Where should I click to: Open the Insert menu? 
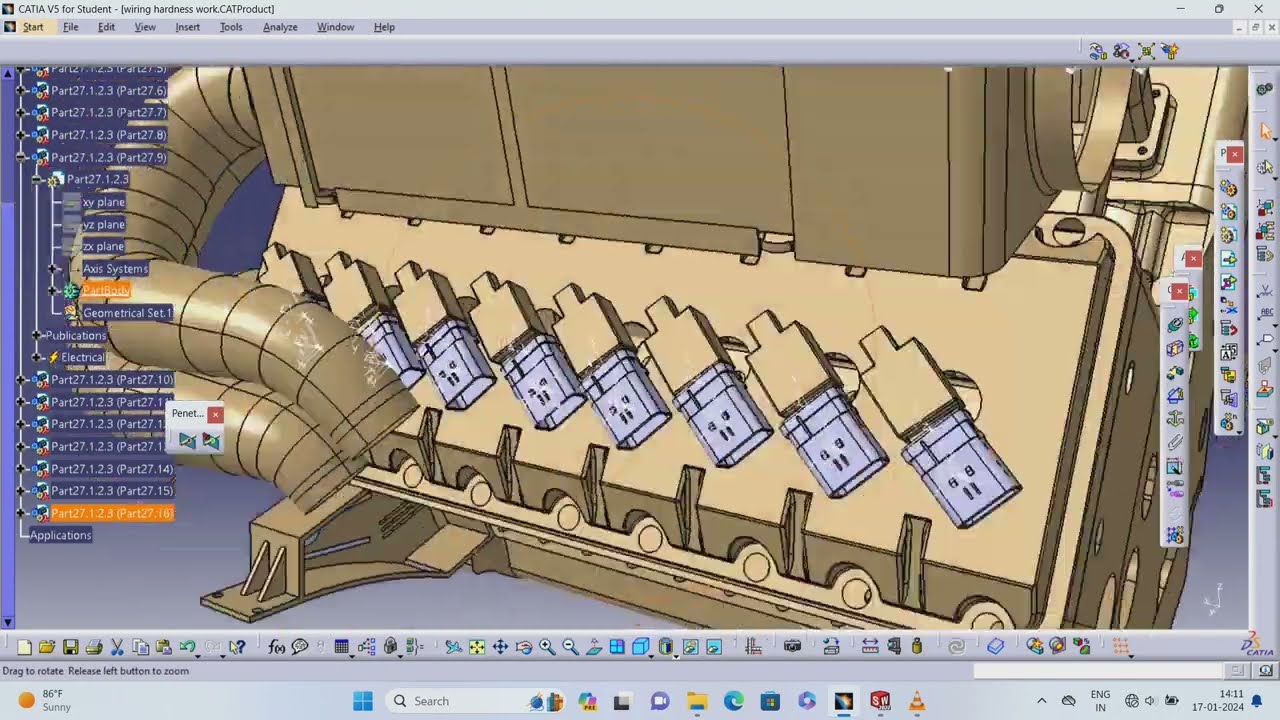point(187,27)
